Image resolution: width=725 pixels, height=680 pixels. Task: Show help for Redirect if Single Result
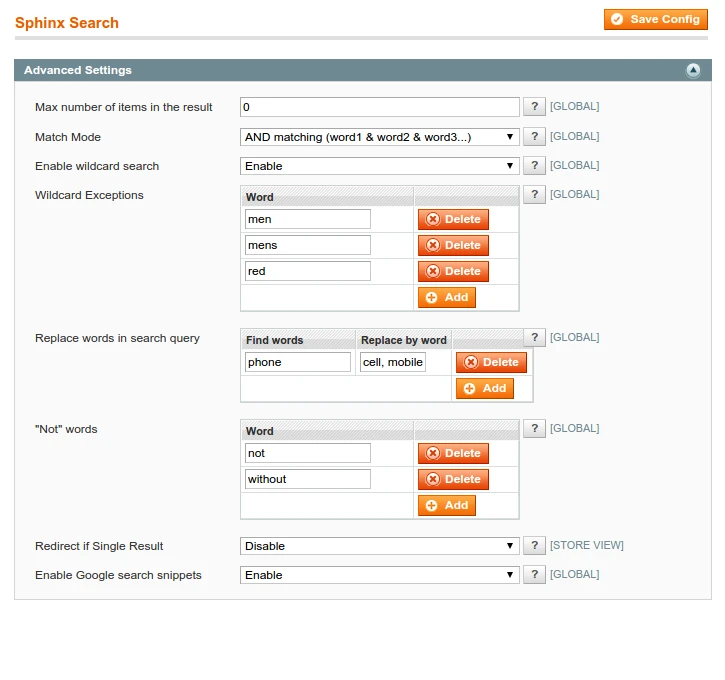(535, 546)
